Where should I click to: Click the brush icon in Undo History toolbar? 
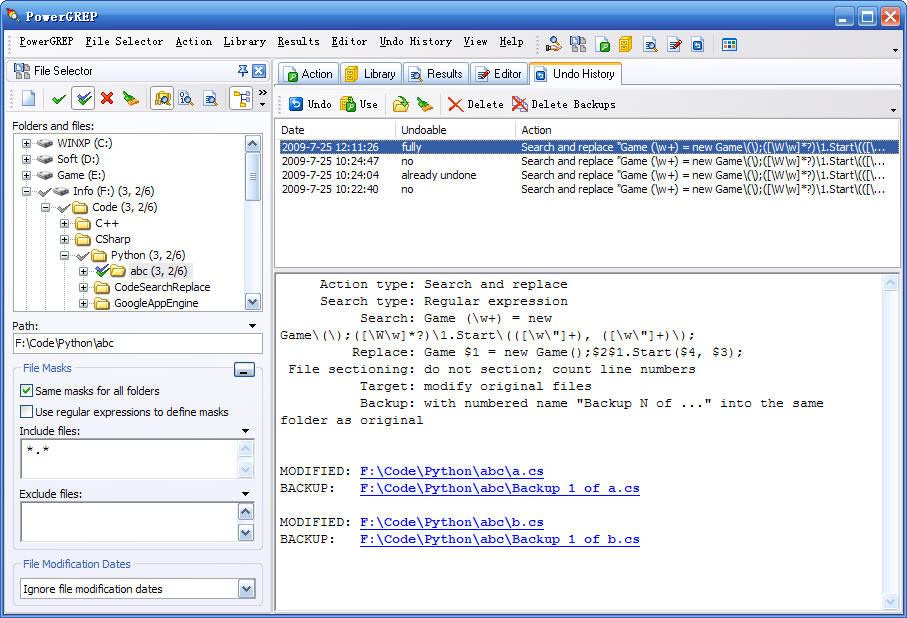[425, 104]
